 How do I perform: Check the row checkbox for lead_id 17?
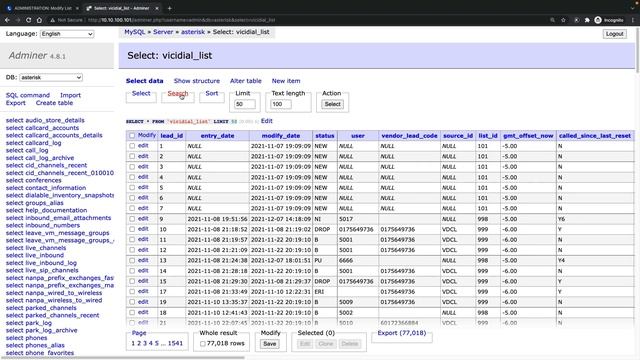click(x=132, y=292)
